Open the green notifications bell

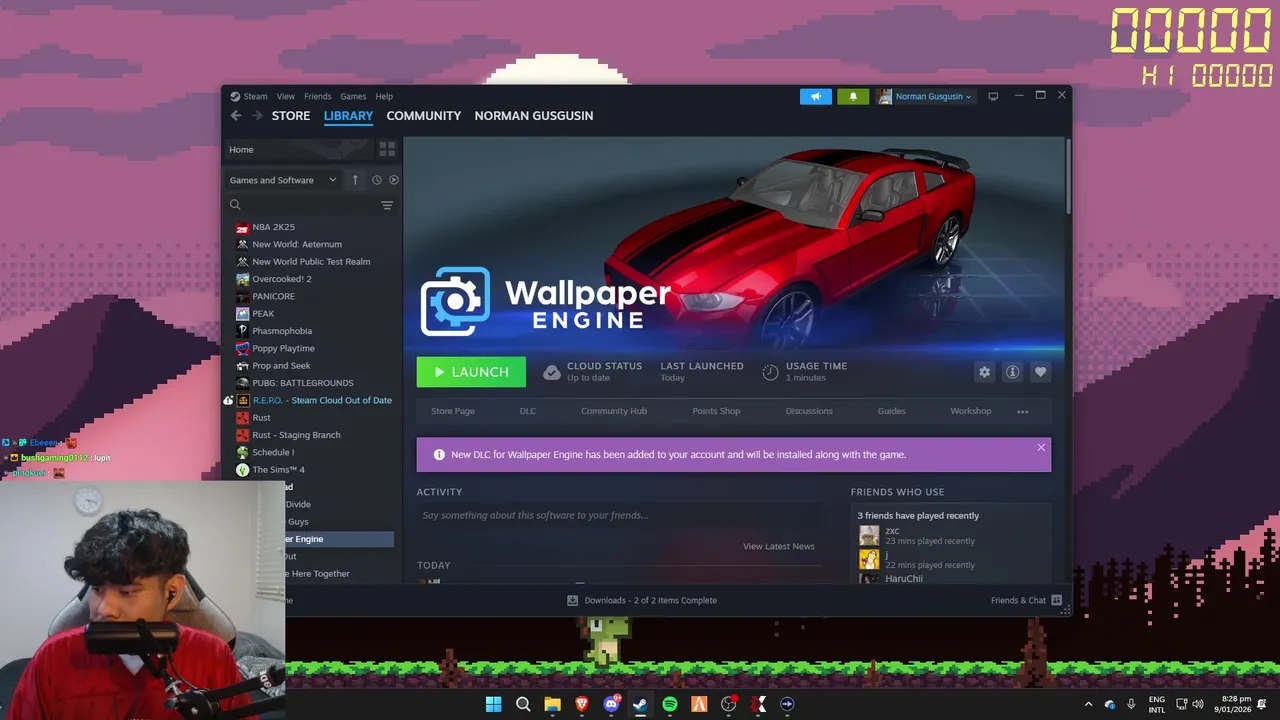click(x=853, y=96)
